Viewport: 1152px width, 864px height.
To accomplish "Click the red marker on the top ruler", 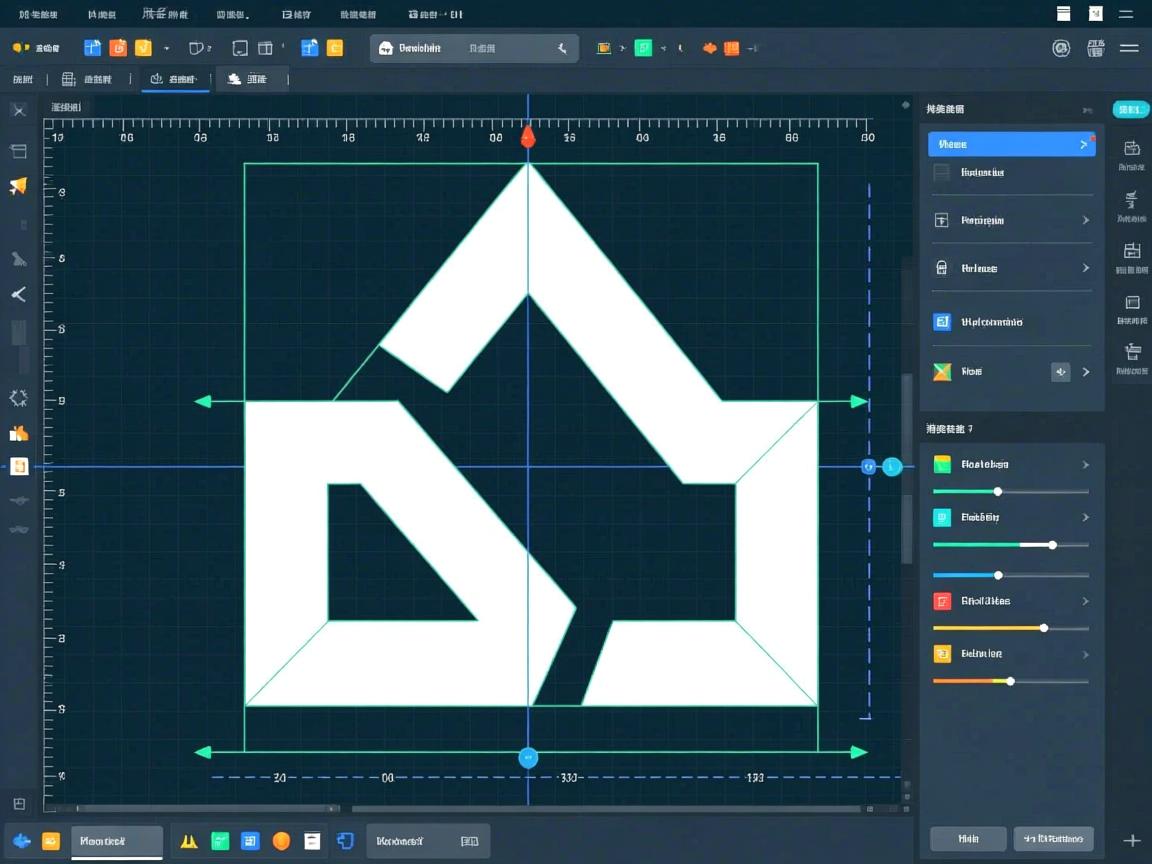I will 528,137.
